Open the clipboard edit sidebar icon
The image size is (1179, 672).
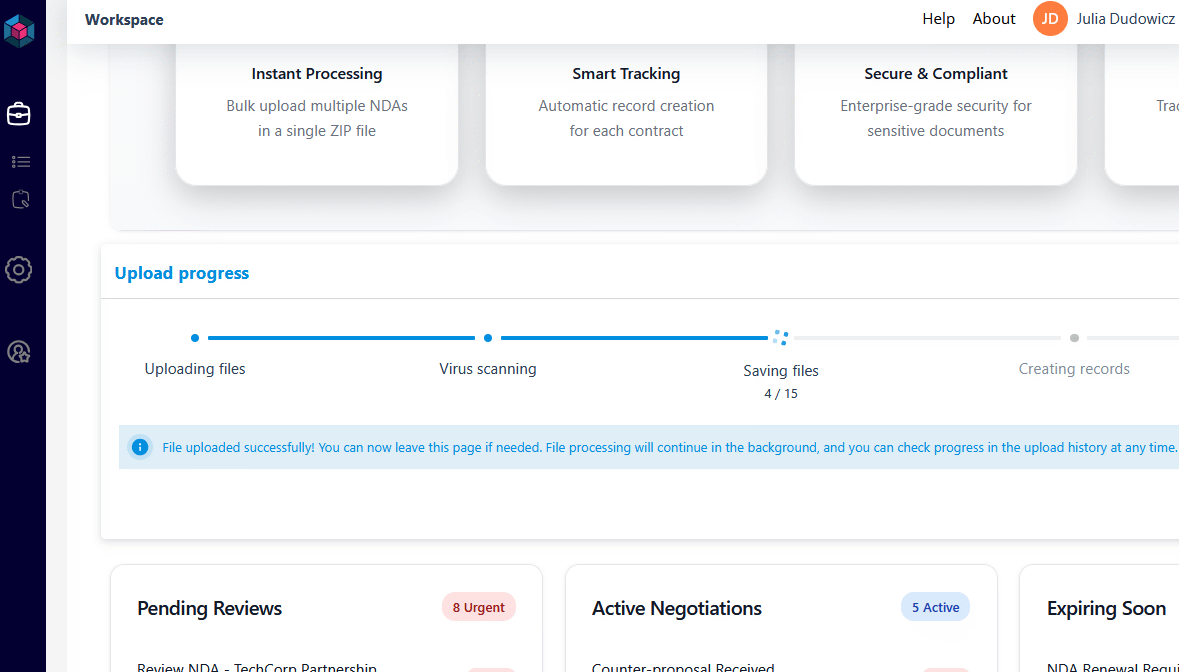point(20,200)
